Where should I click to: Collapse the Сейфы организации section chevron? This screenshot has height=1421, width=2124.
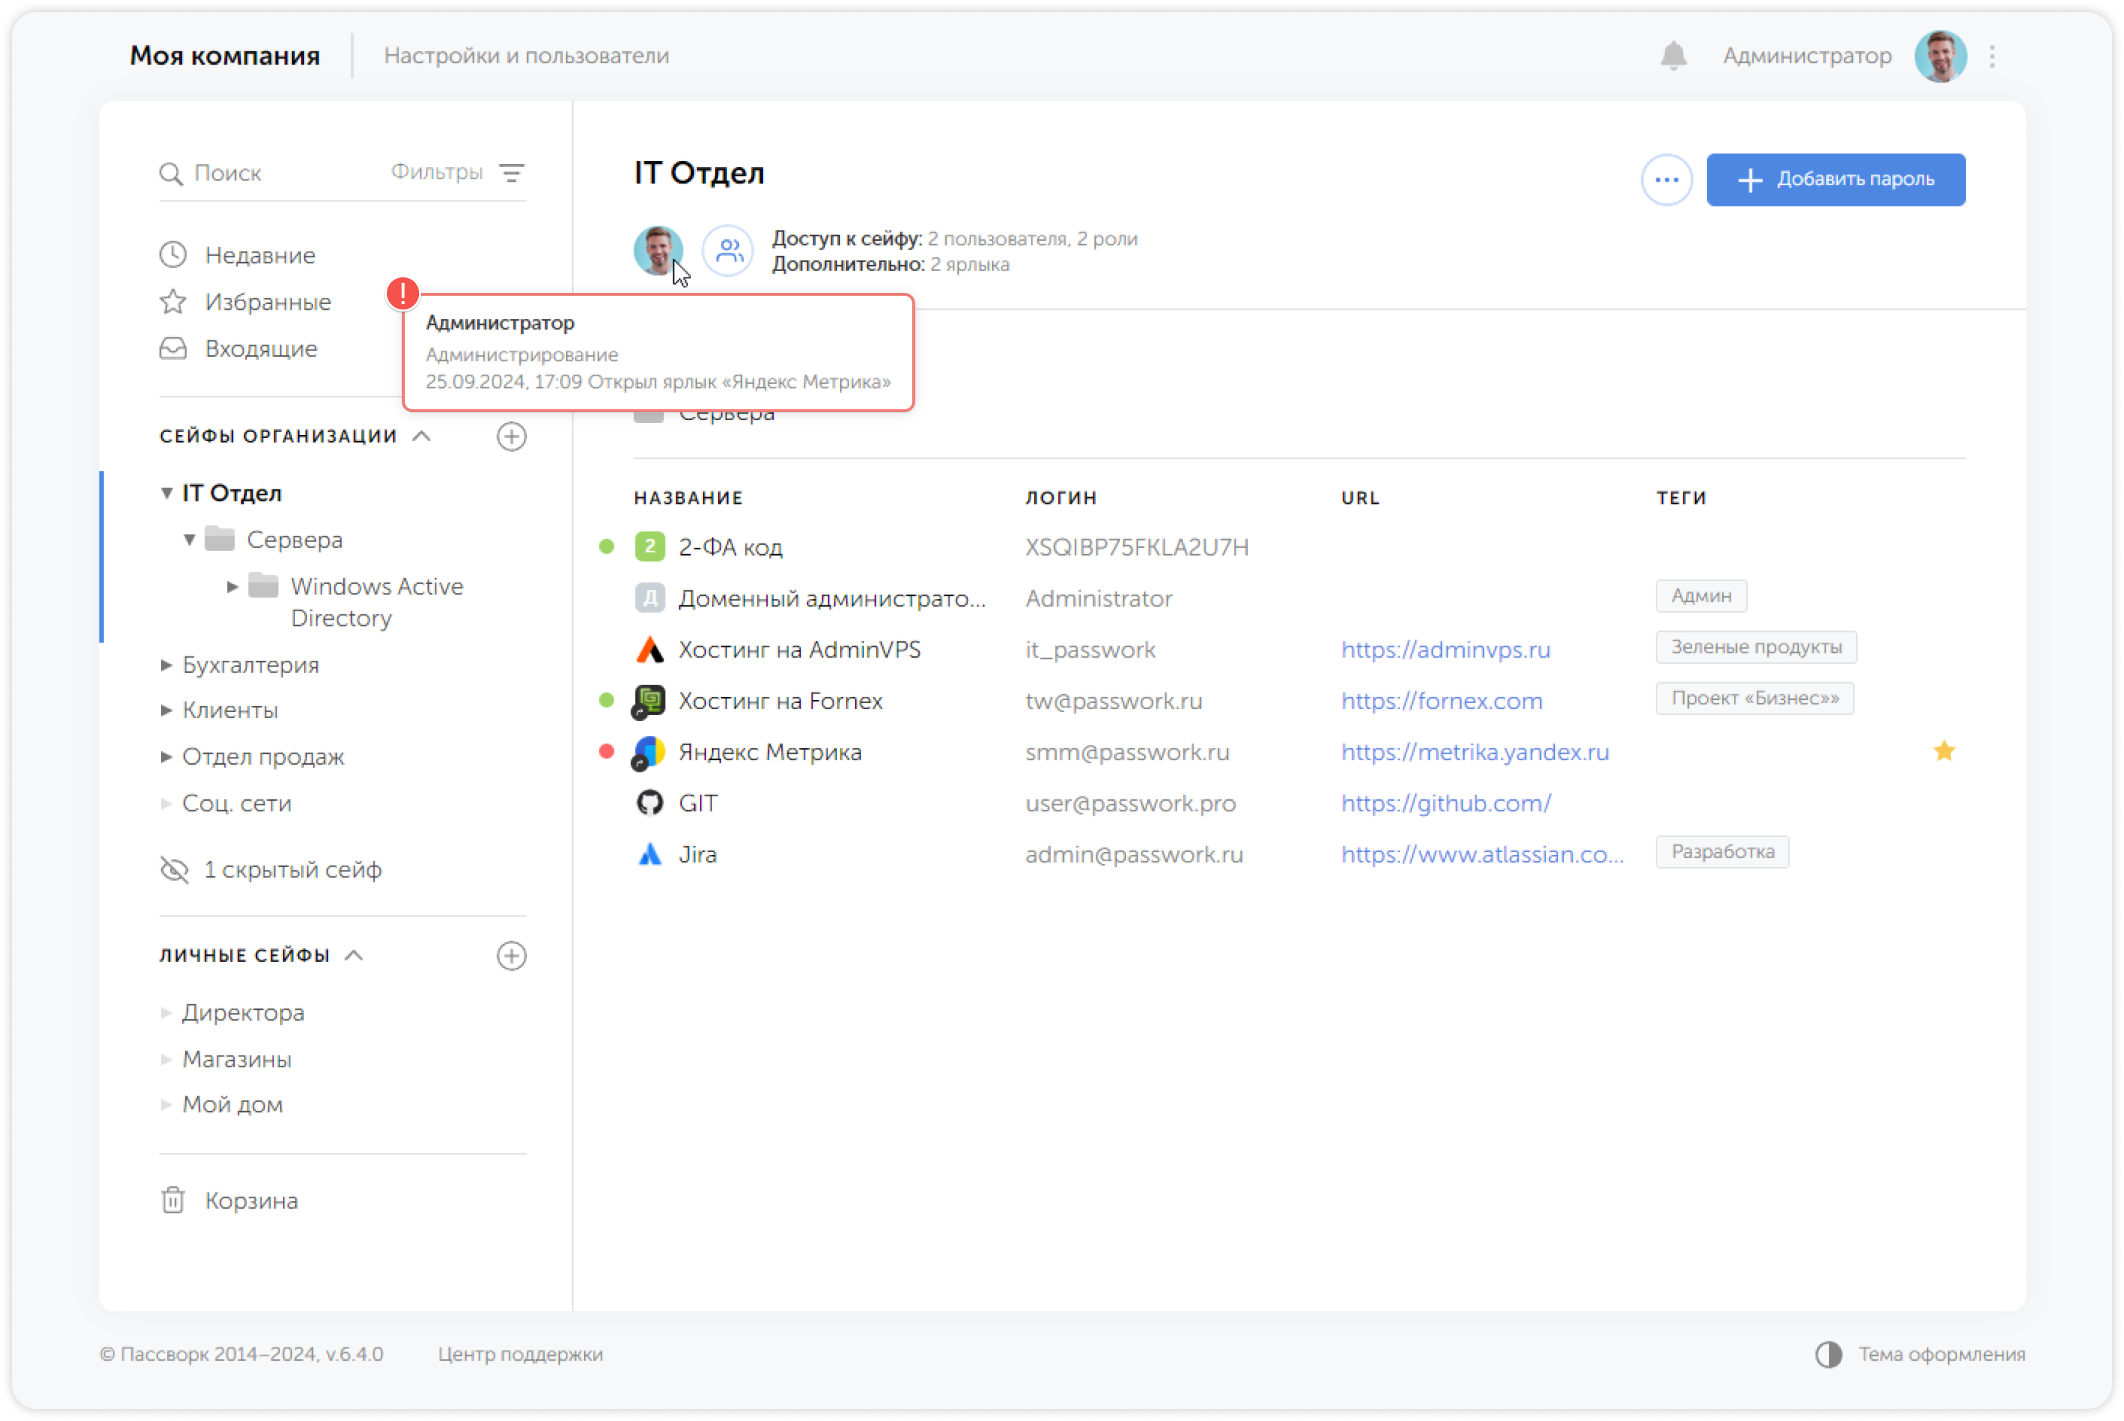pos(422,436)
